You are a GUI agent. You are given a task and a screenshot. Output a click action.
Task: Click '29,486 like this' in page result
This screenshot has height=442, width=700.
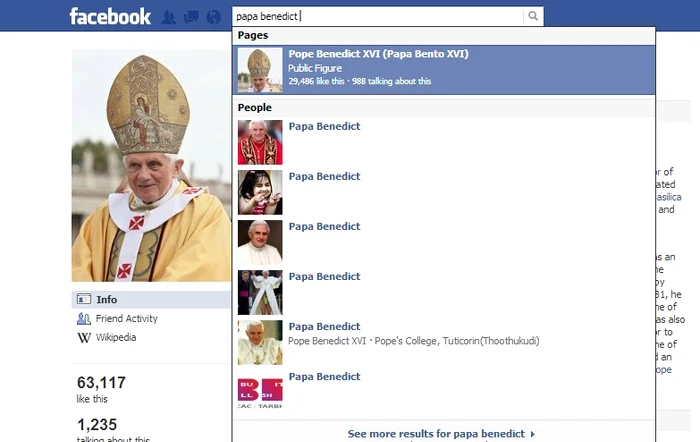click(316, 81)
